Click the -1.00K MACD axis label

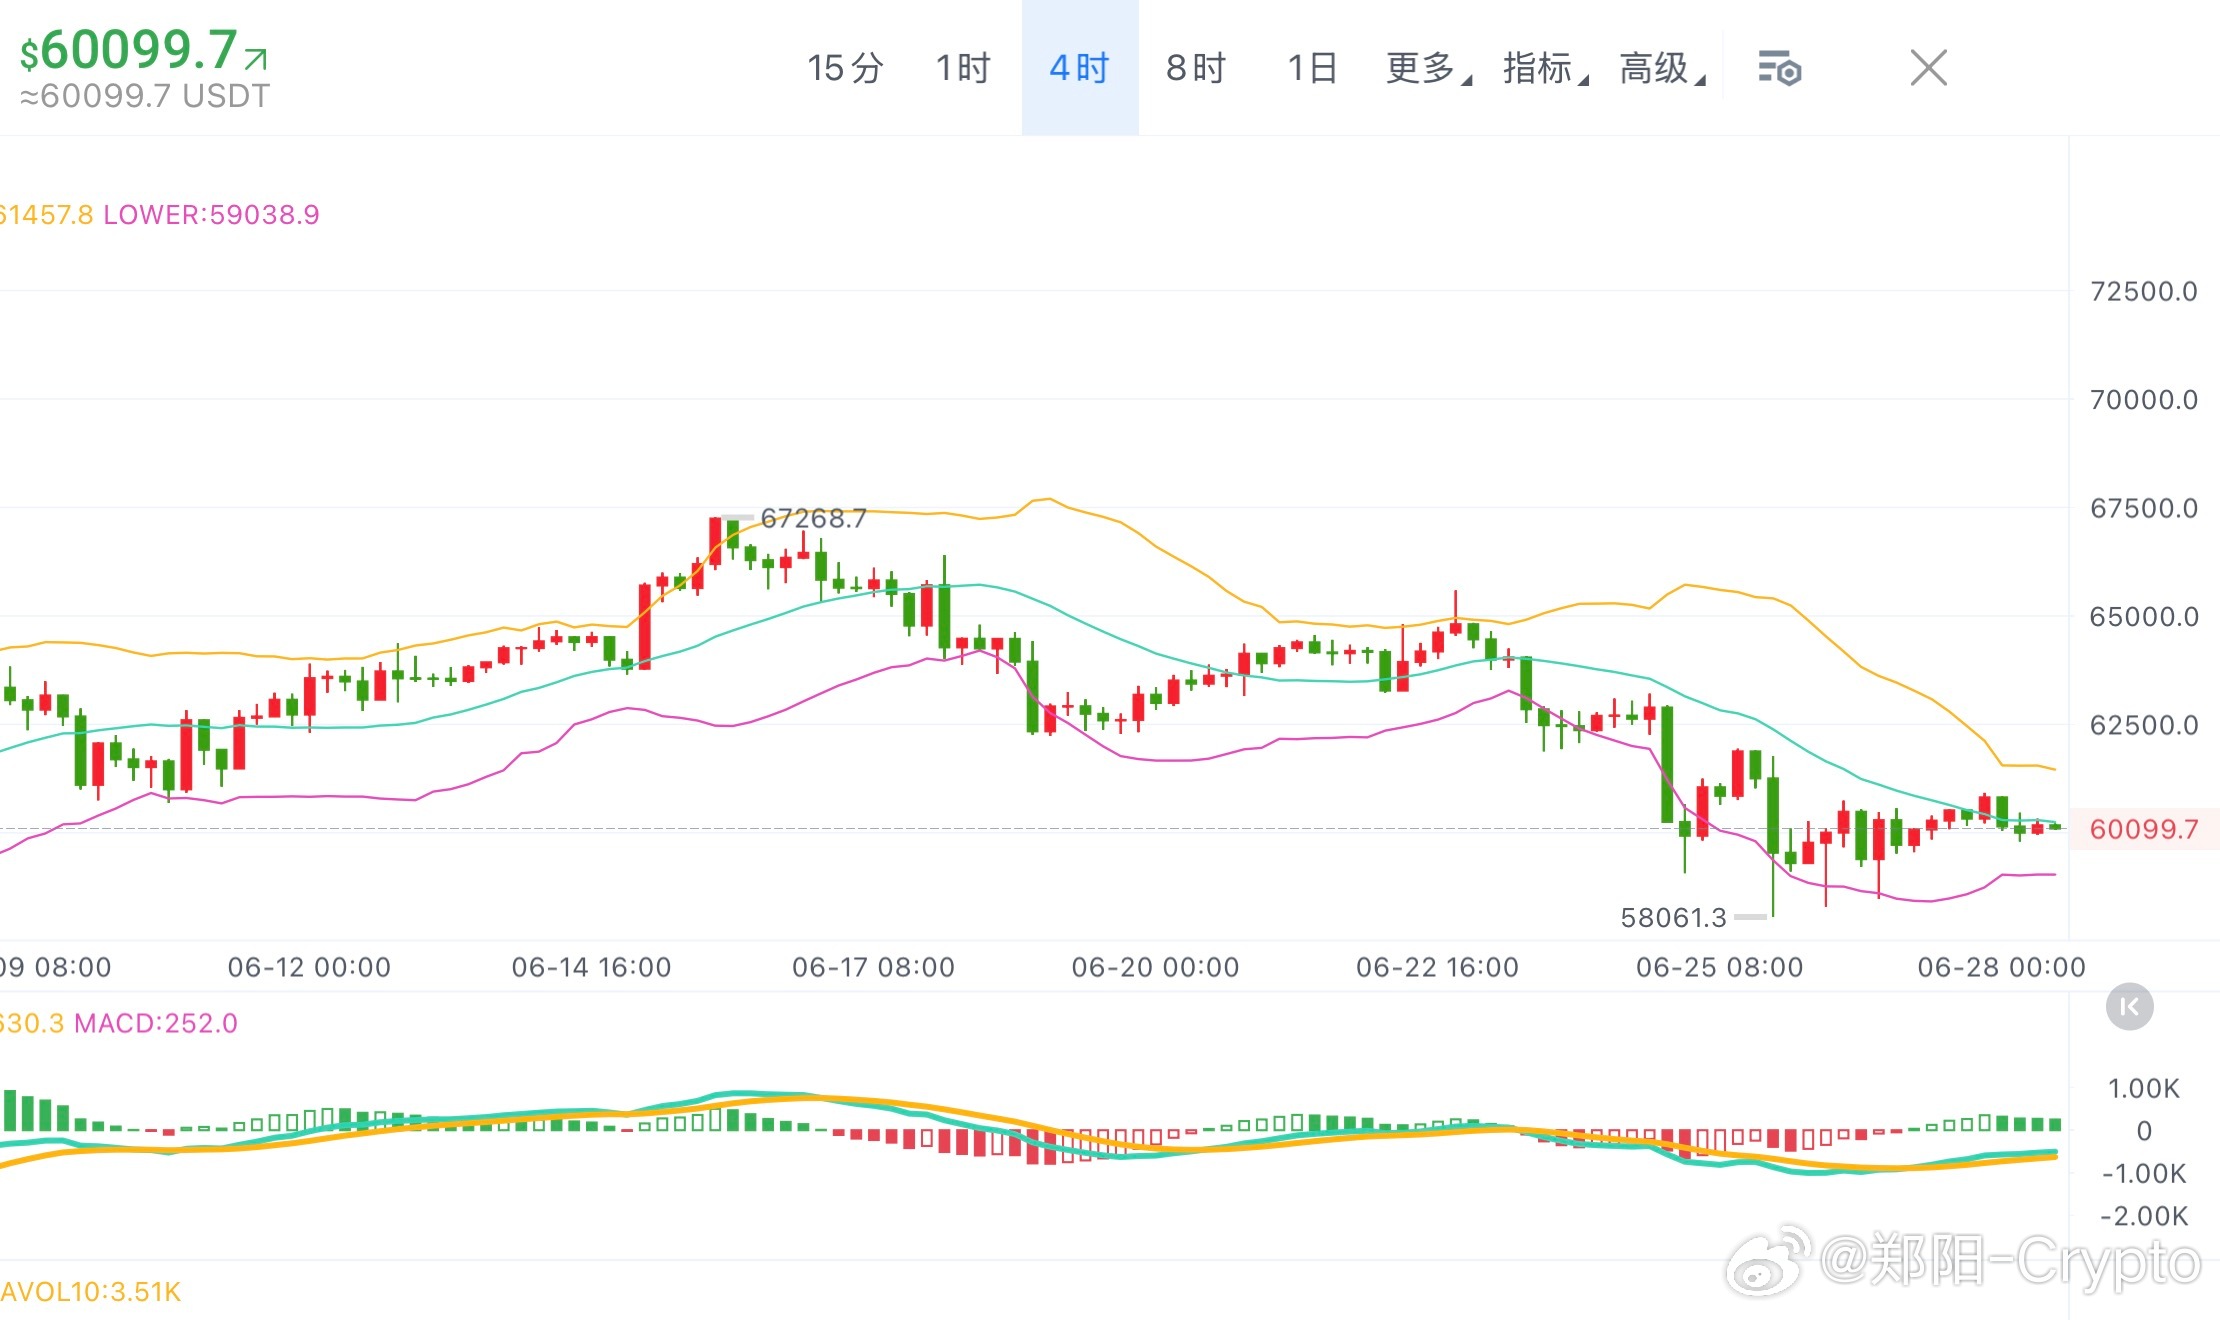pos(2143,1173)
